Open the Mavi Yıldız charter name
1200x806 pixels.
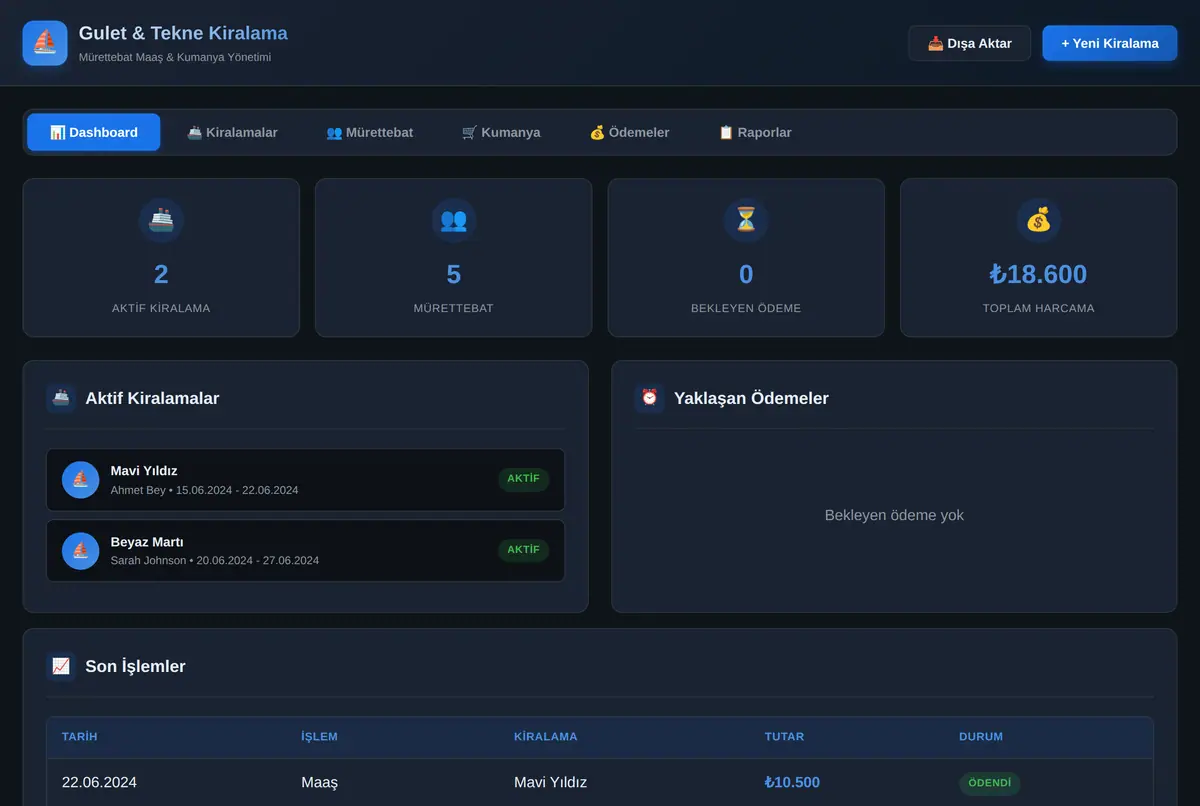point(144,471)
